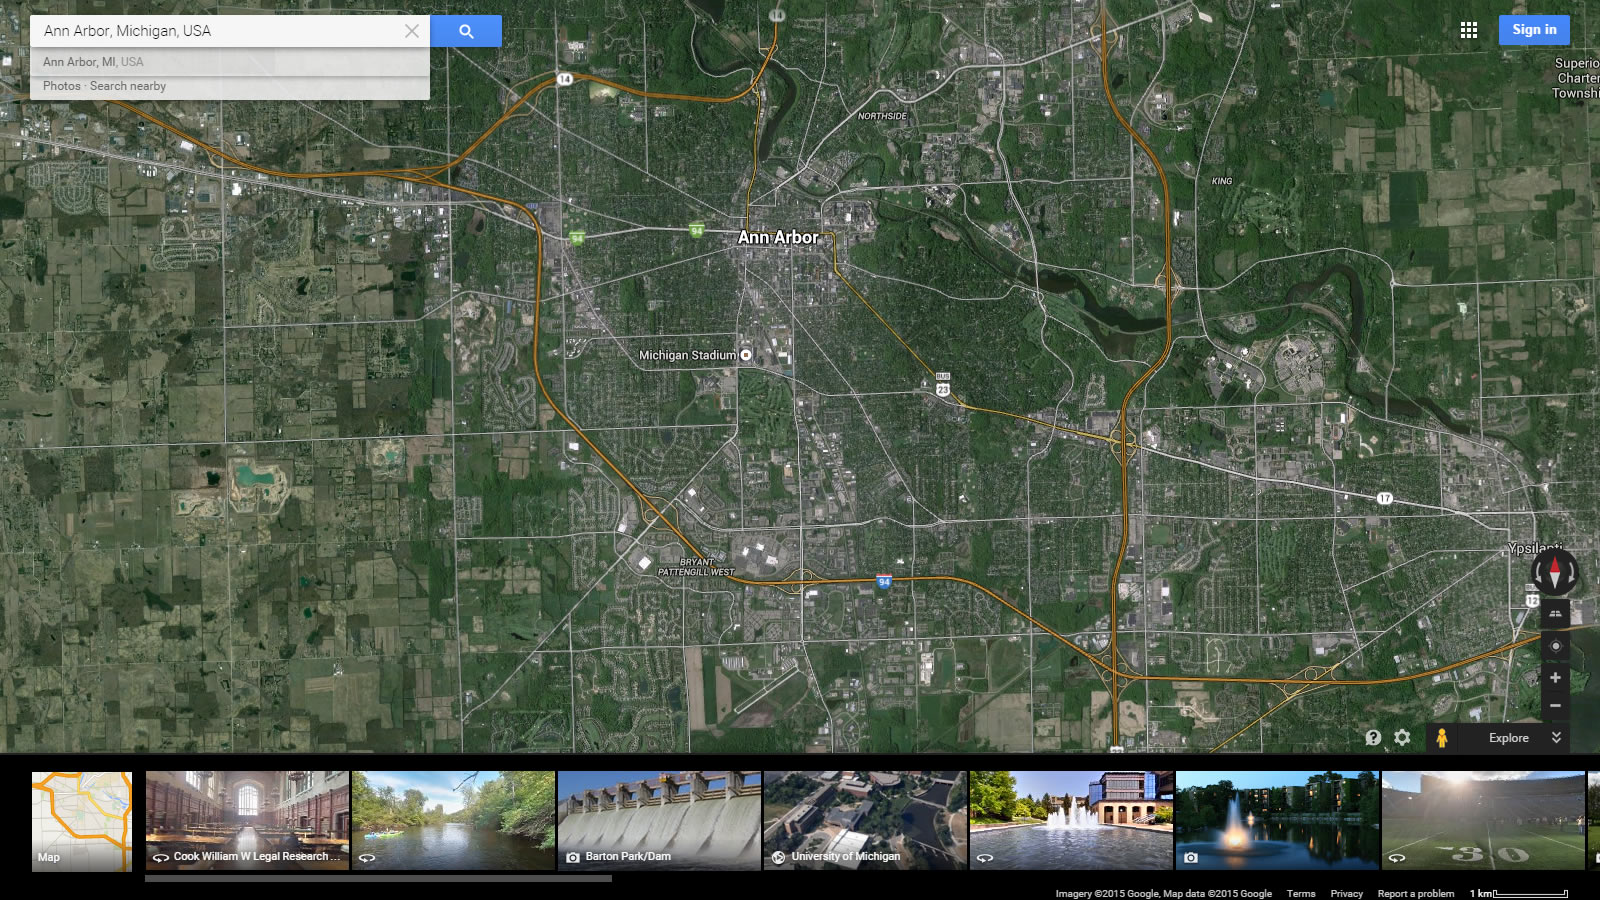Toggle tilt view of the map
The width and height of the screenshot is (1600, 900).
click(x=1555, y=613)
